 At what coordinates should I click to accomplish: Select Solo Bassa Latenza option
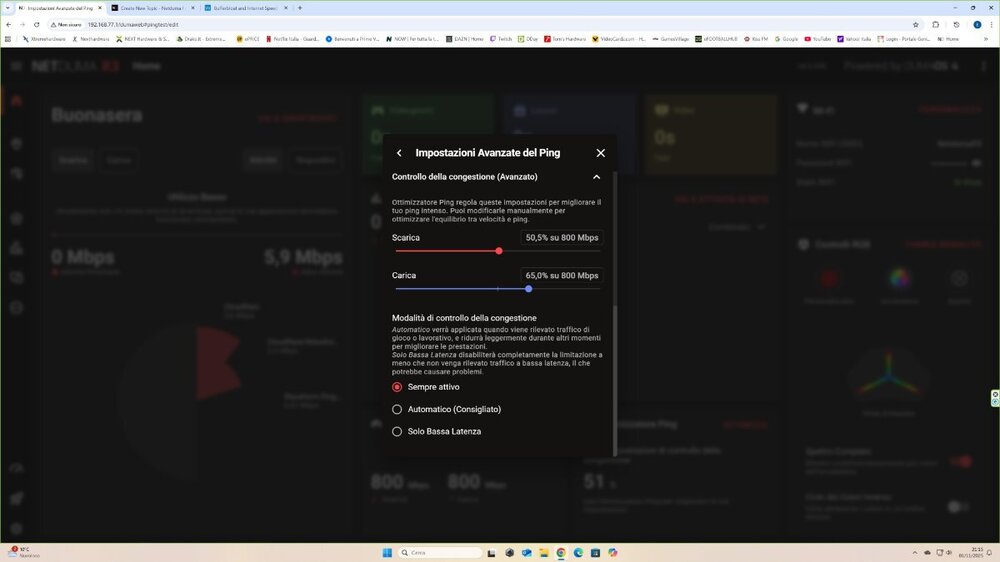click(397, 431)
